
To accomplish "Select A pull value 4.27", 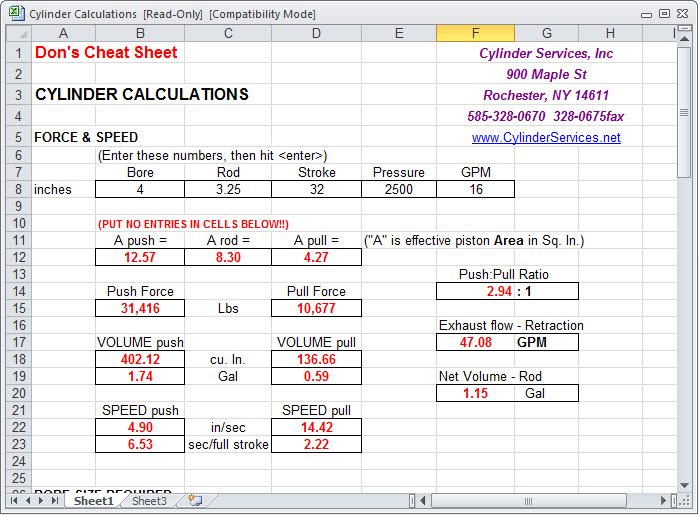I will (316, 257).
